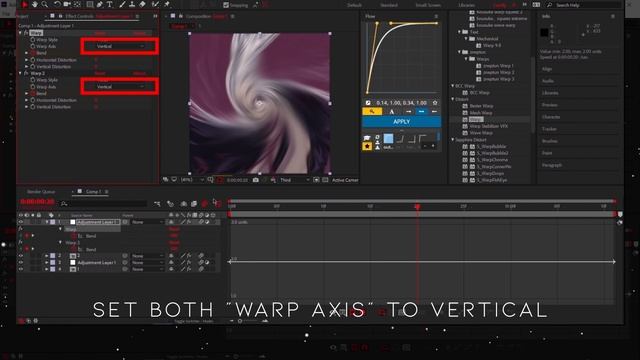
Task: Click the Flow panel favorite star icon
Action: tap(435, 103)
